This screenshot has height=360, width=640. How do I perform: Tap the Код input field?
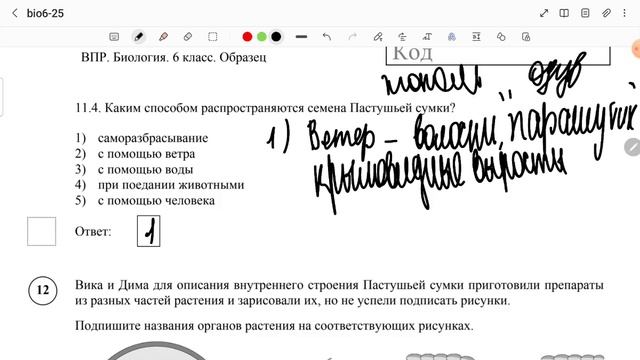coord(498,56)
